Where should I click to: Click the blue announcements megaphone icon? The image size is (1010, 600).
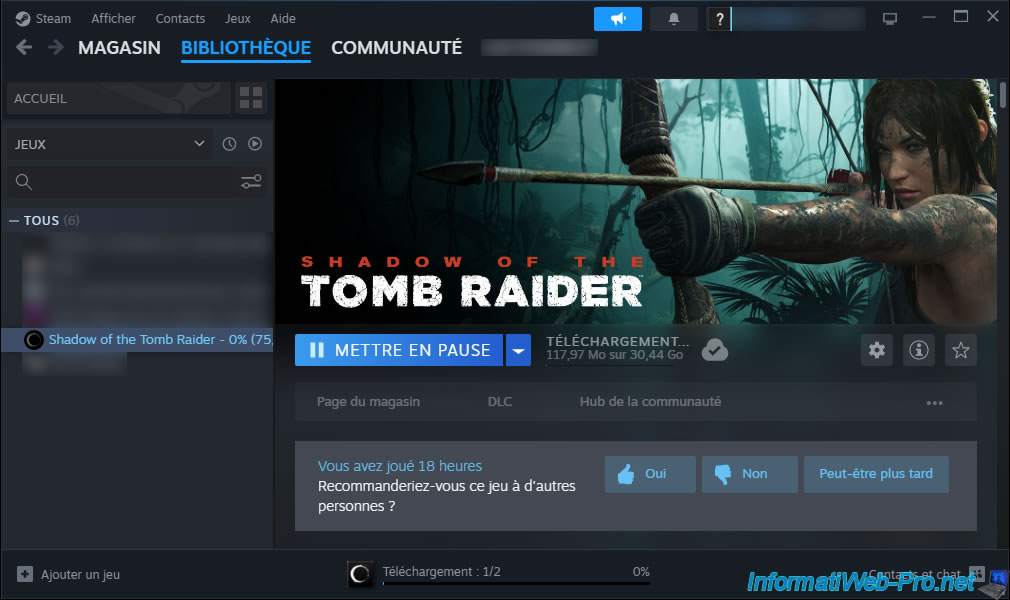[x=618, y=19]
